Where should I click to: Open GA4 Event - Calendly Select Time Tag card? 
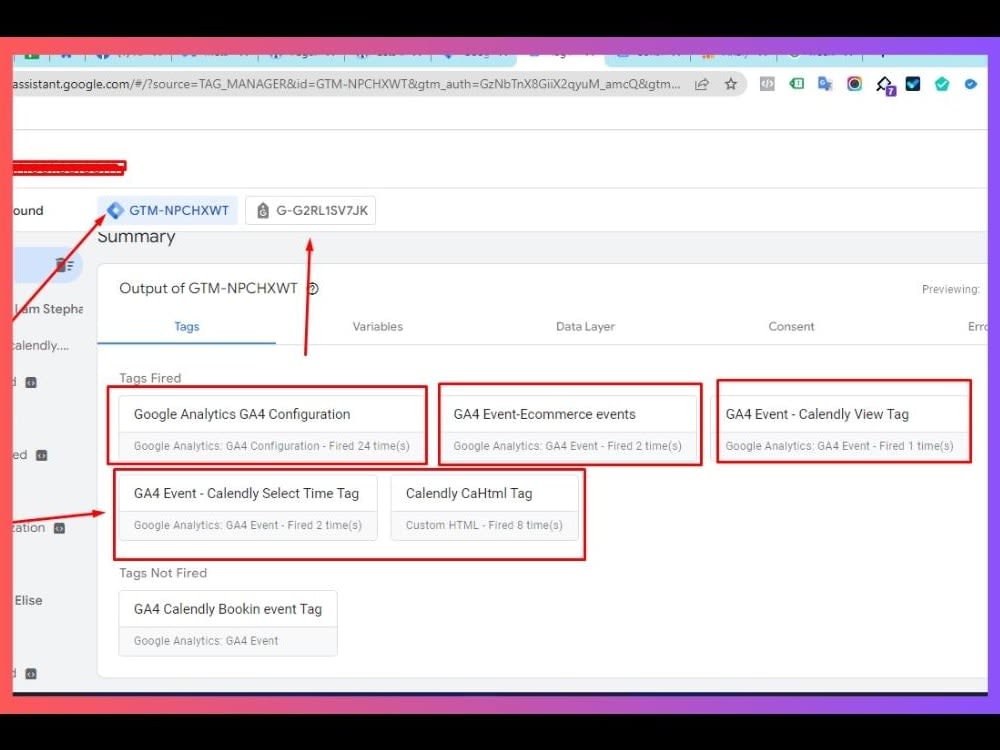pos(248,508)
